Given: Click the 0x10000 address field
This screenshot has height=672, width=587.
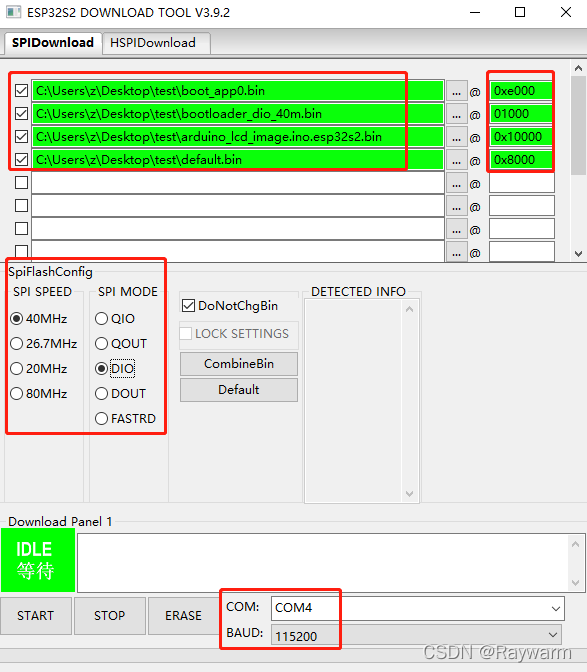Looking at the screenshot, I should coord(521,137).
